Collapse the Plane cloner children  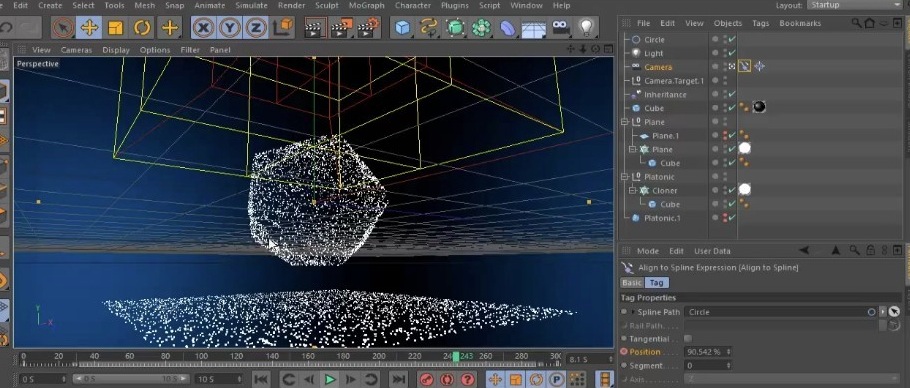(633, 150)
